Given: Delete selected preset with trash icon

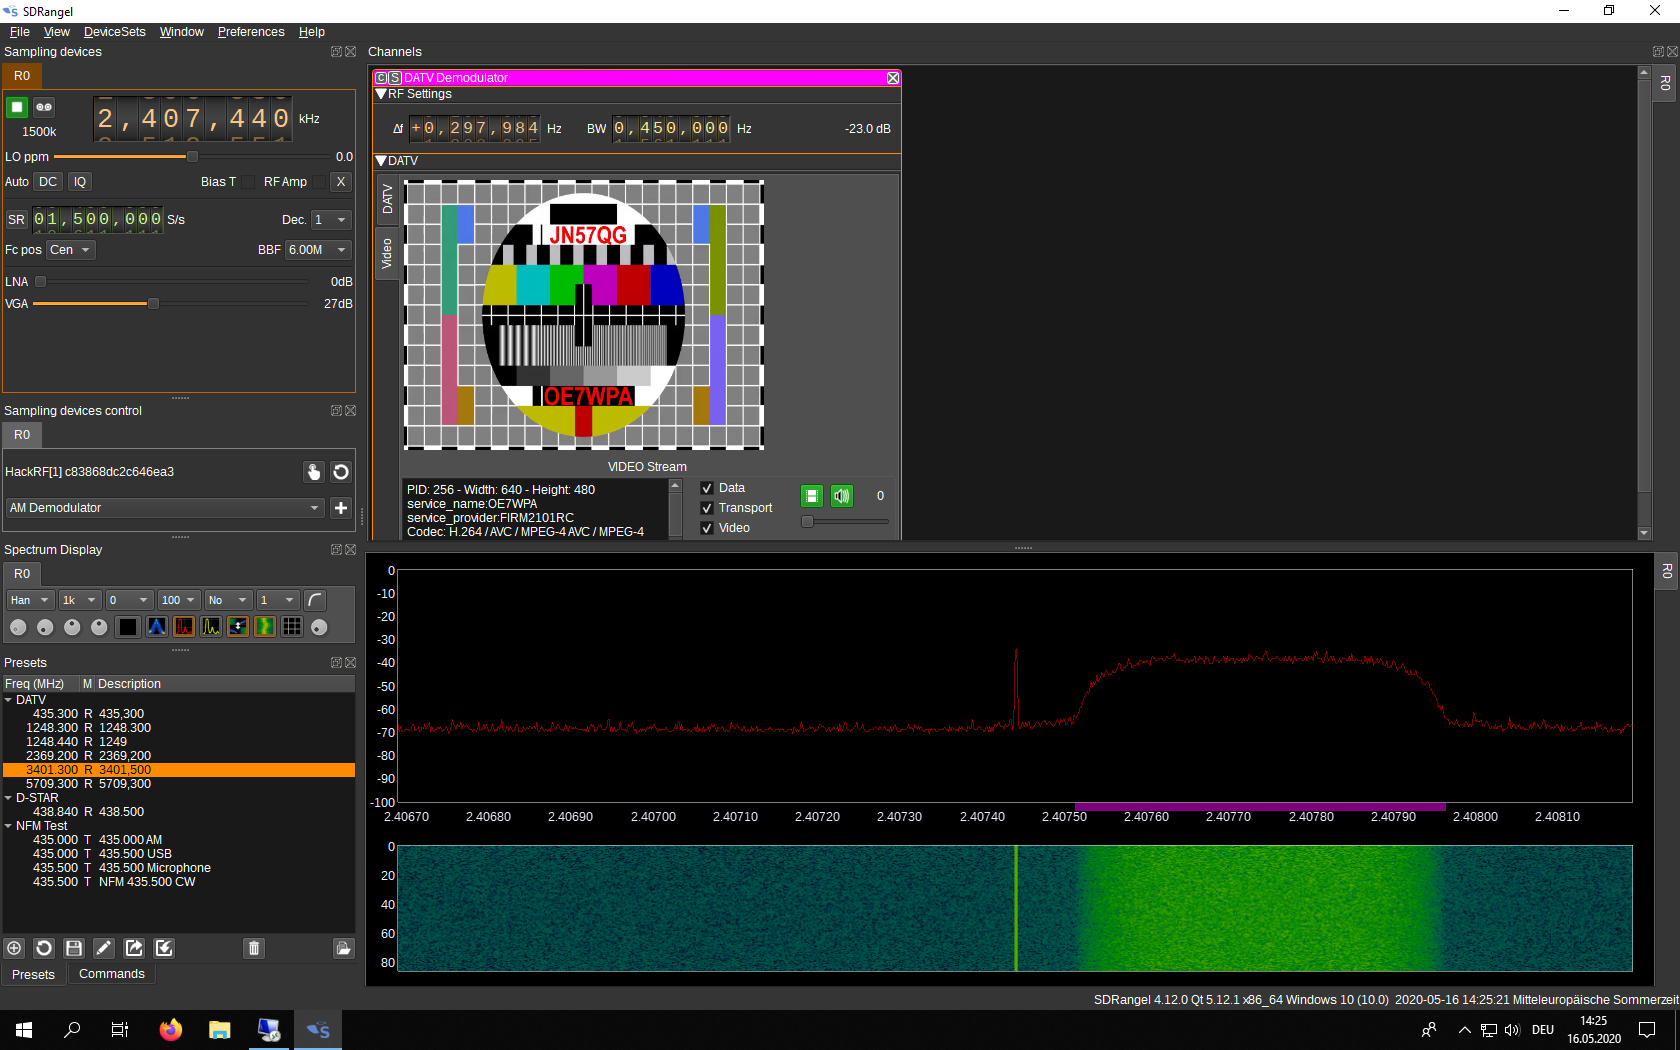Looking at the screenshot, I should pyautogui.click(x=254, y=948).
